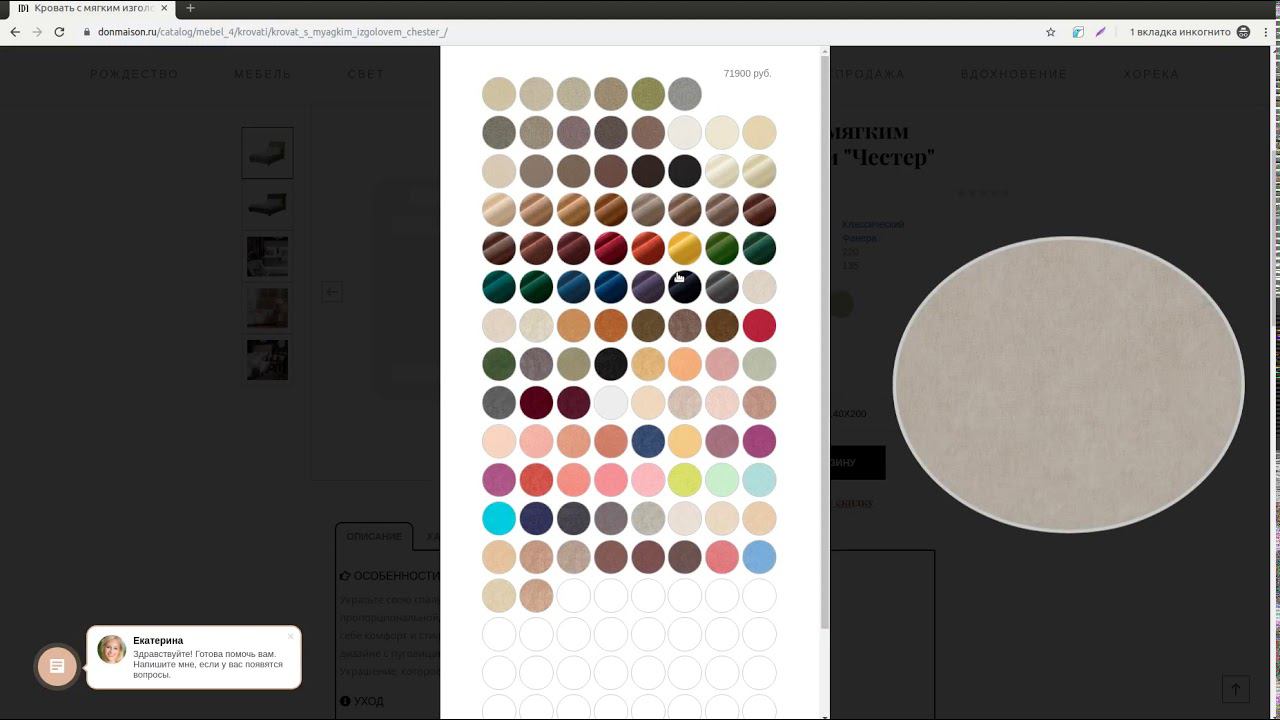Open the ХОРЕКА menu section
This screenshot has width=1280, height=720.
[x=1151, y=74]
